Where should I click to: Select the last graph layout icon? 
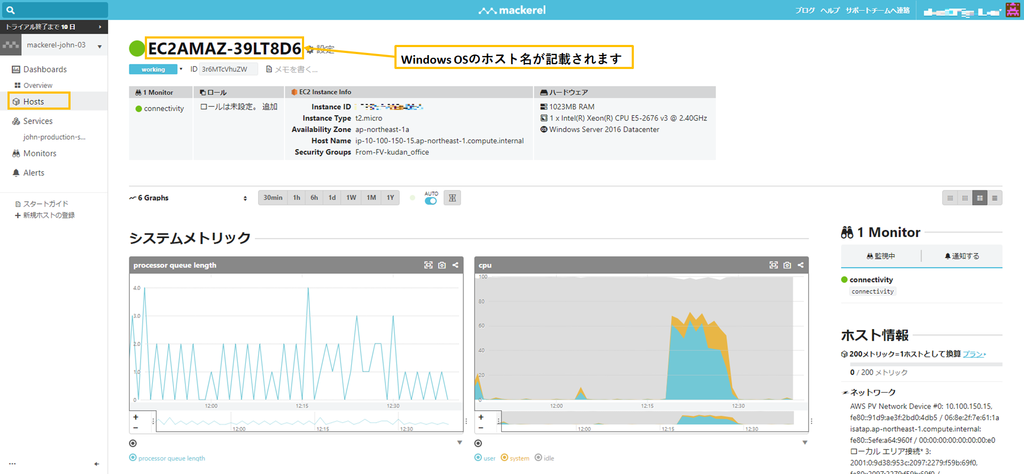pos(995,198)
